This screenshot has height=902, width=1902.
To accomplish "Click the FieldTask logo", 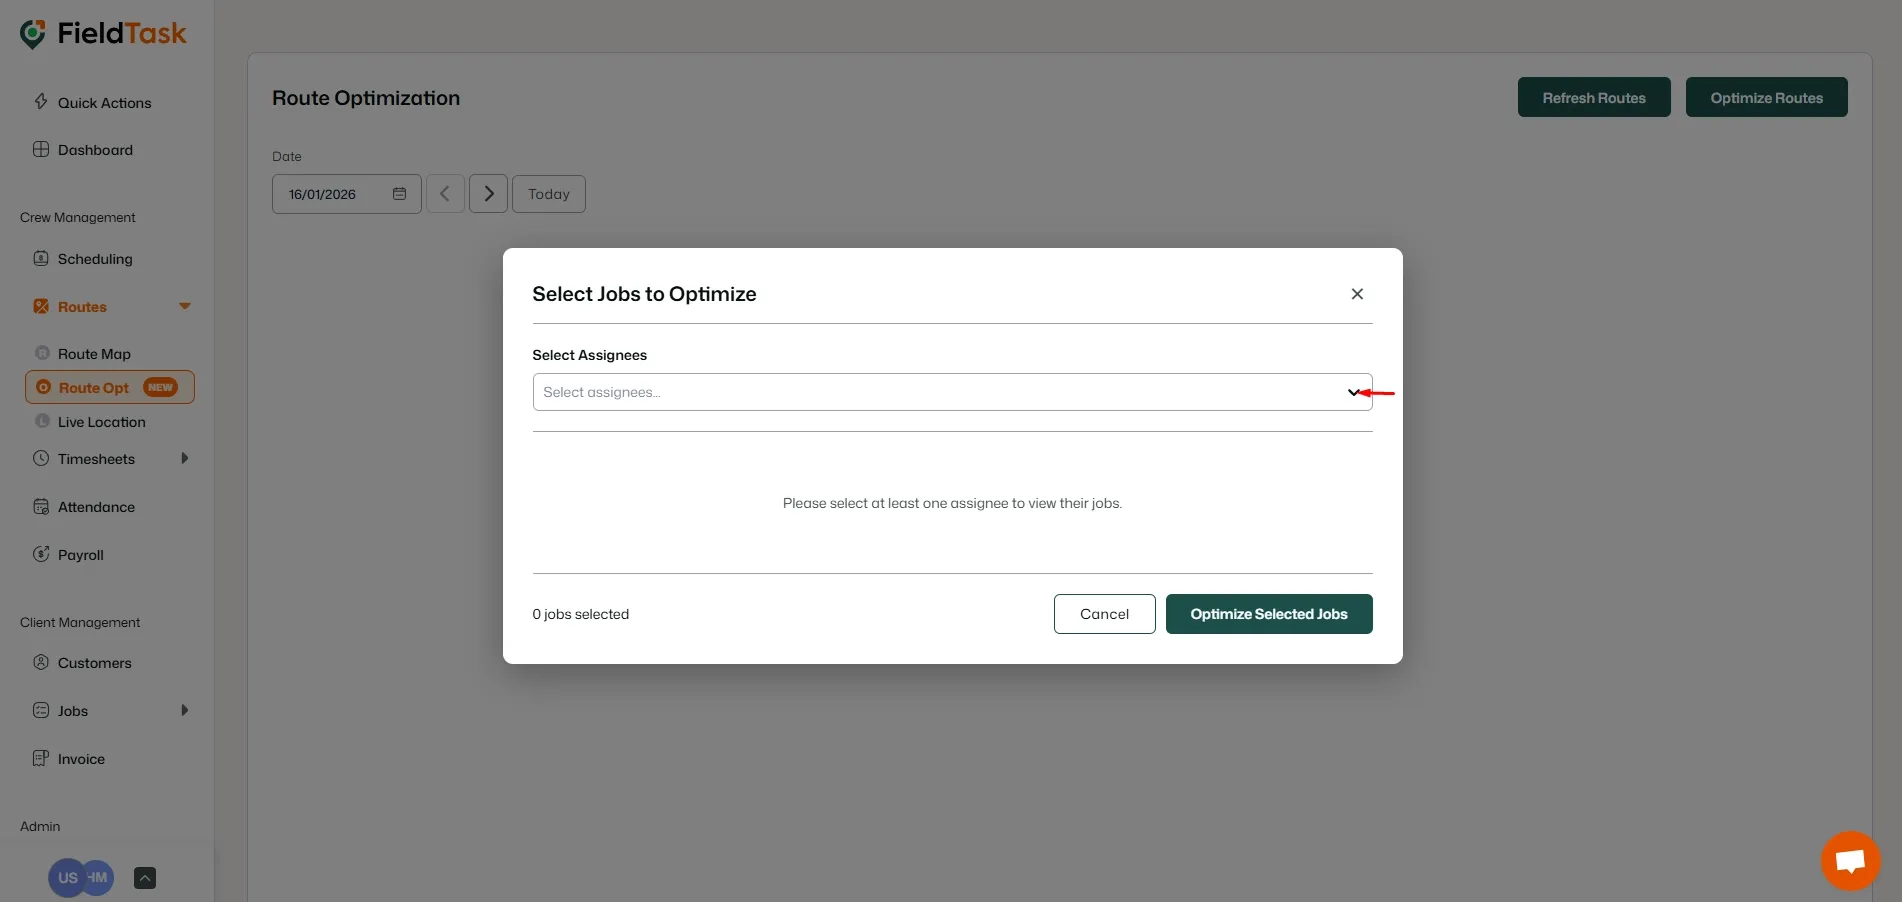I will pyautogui.click(x=100, y=33).
